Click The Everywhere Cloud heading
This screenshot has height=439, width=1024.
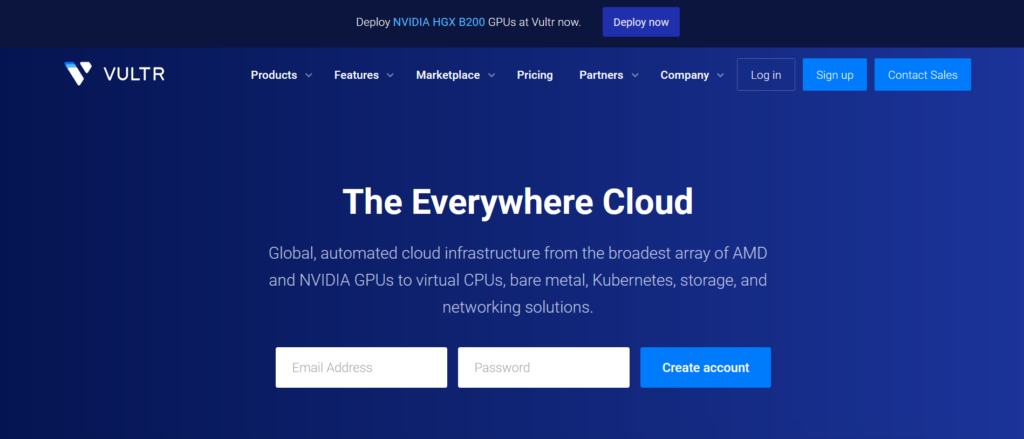pos(517,201)
